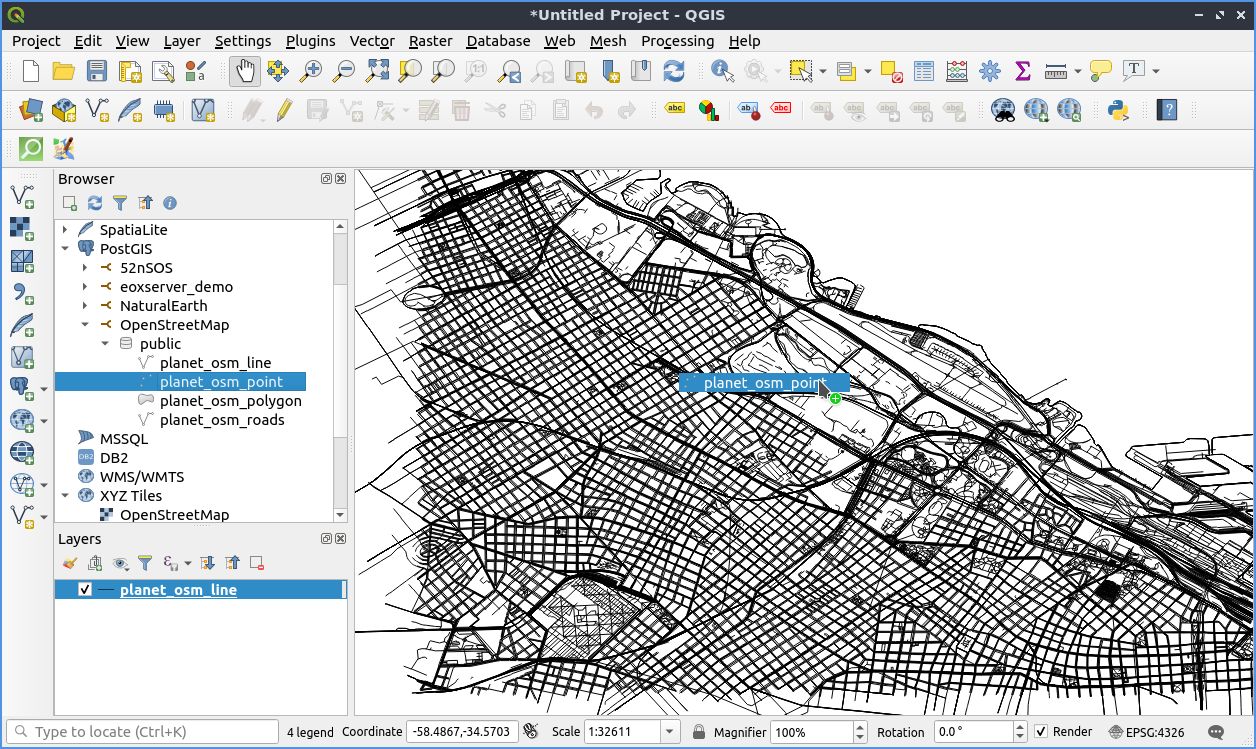Screen dimensions: 1256x749
Task: Refresh the Browser panel
Action: (x=95, y=203)
